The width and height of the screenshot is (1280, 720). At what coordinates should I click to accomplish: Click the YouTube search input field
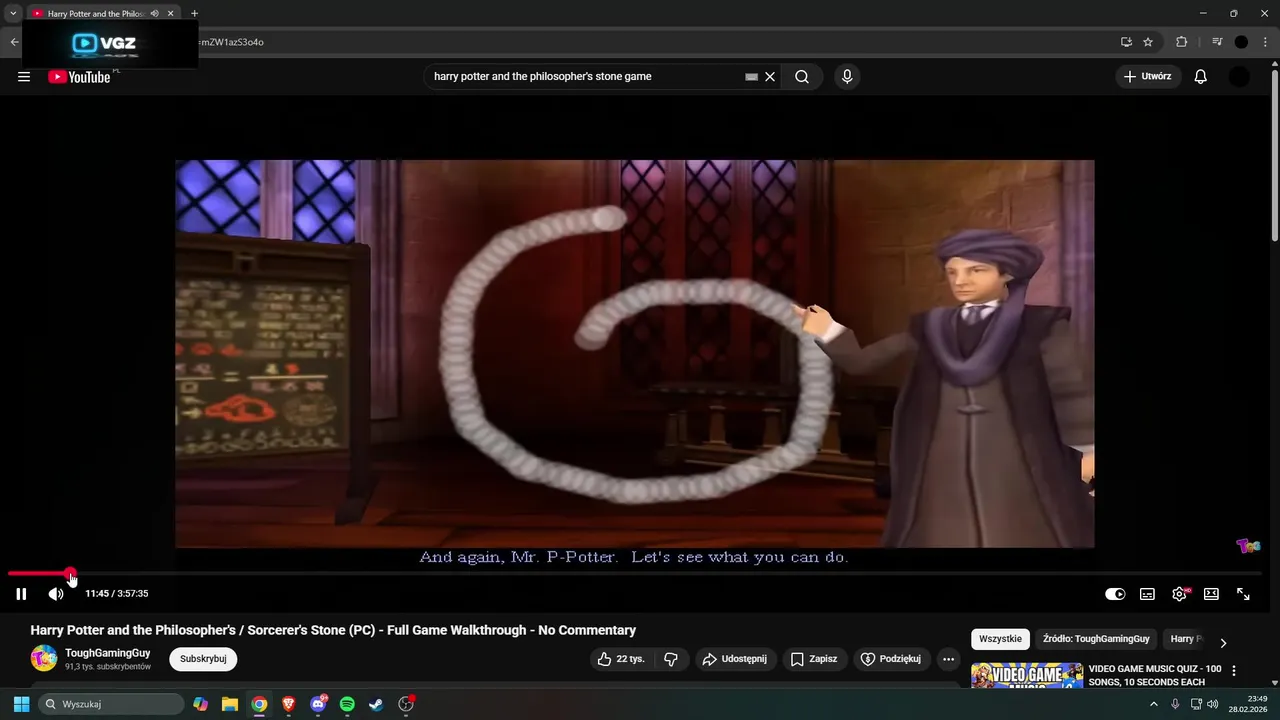585,77
